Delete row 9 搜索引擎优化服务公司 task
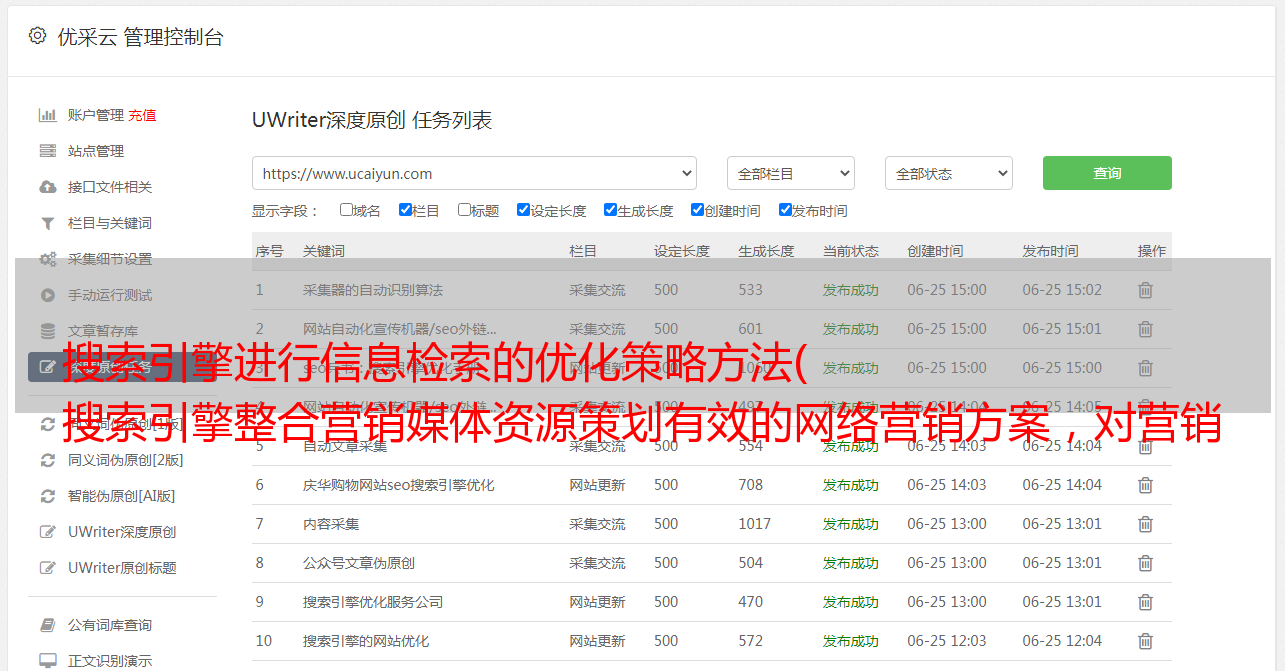The width and height of the screenshot is (1285, 671). click(x=1145, y=602)
